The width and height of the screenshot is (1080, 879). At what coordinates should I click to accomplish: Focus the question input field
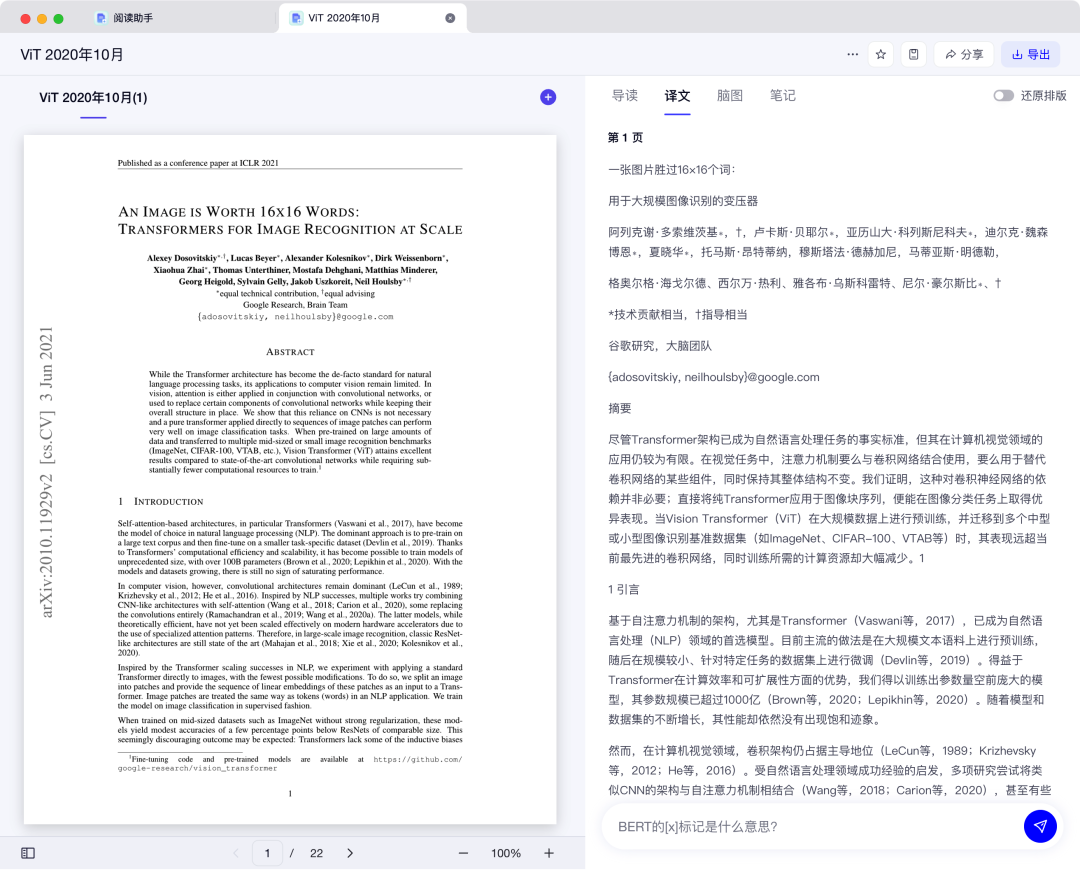click(813, 826)
